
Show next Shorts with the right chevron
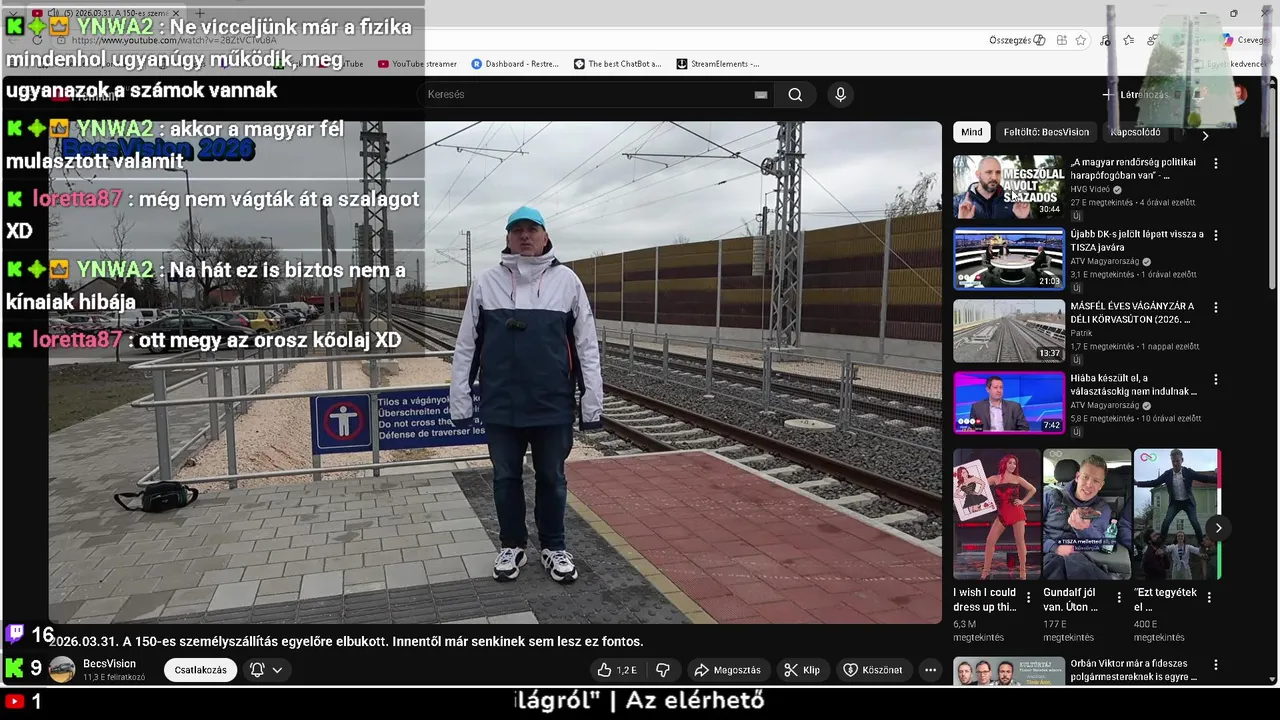(1218, 528)
